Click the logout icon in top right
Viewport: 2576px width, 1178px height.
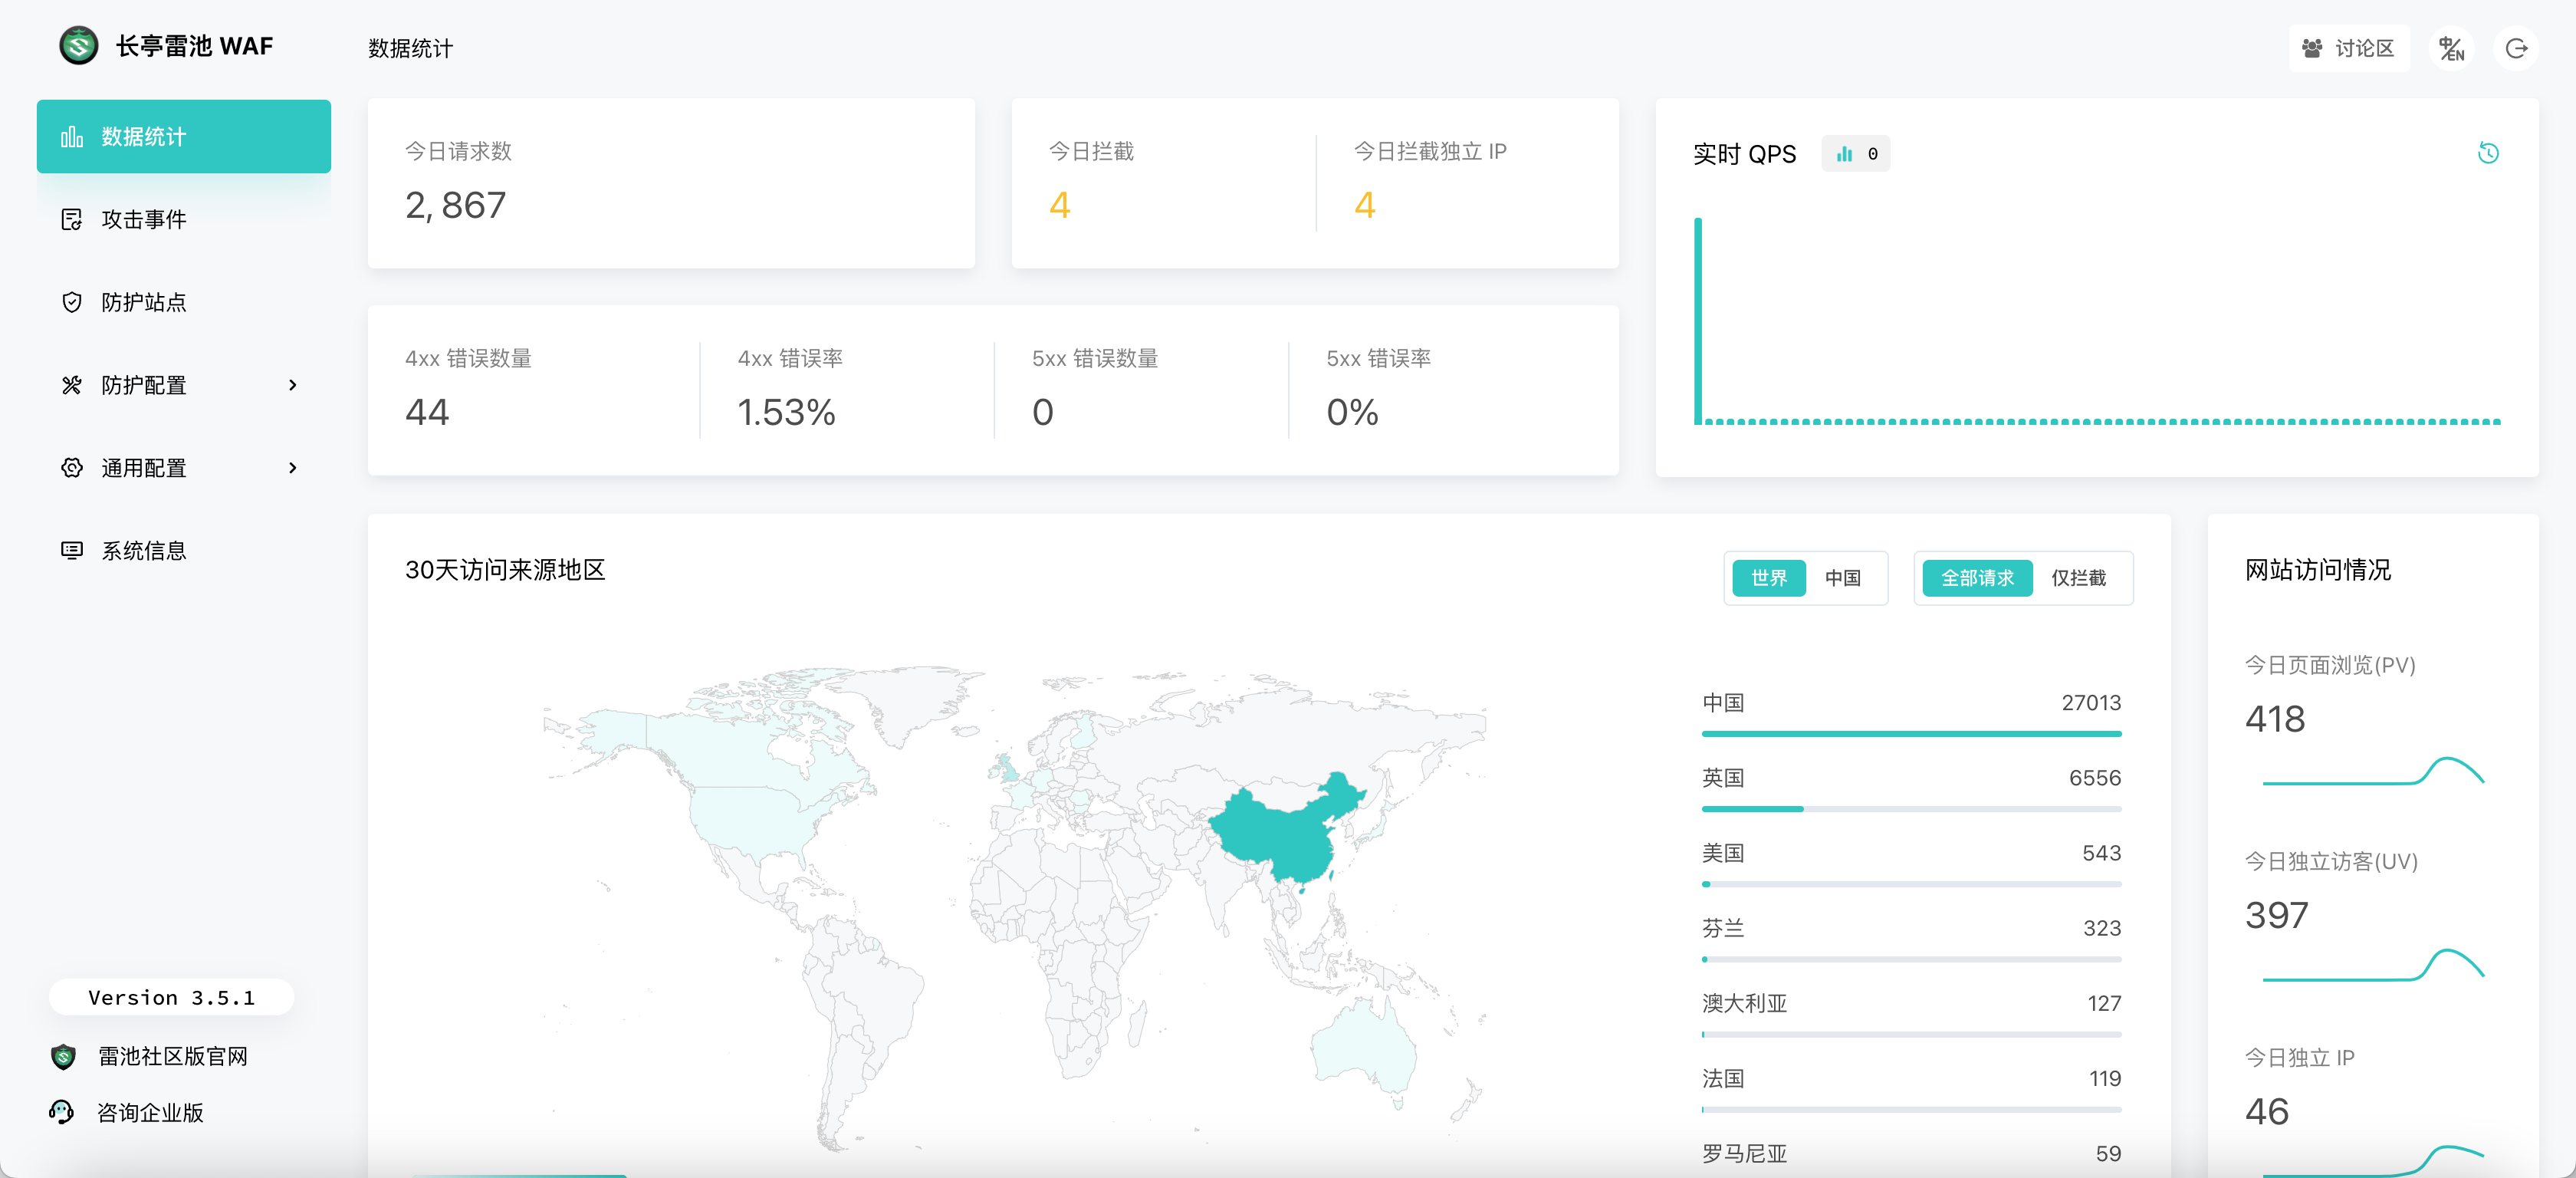[2516, 48]
